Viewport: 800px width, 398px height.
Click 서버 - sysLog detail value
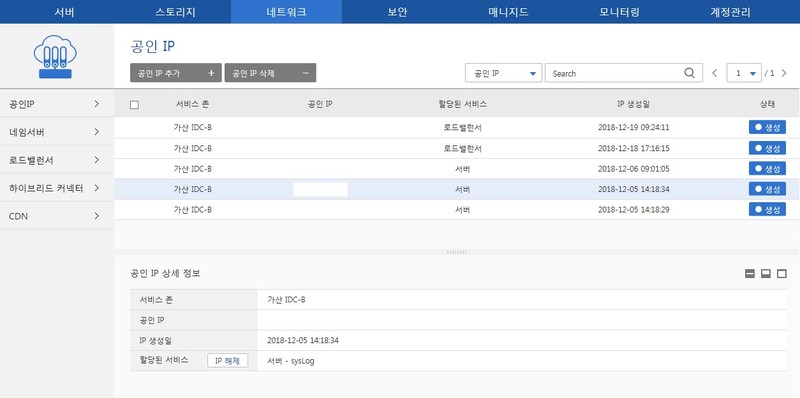click(291, 361)
